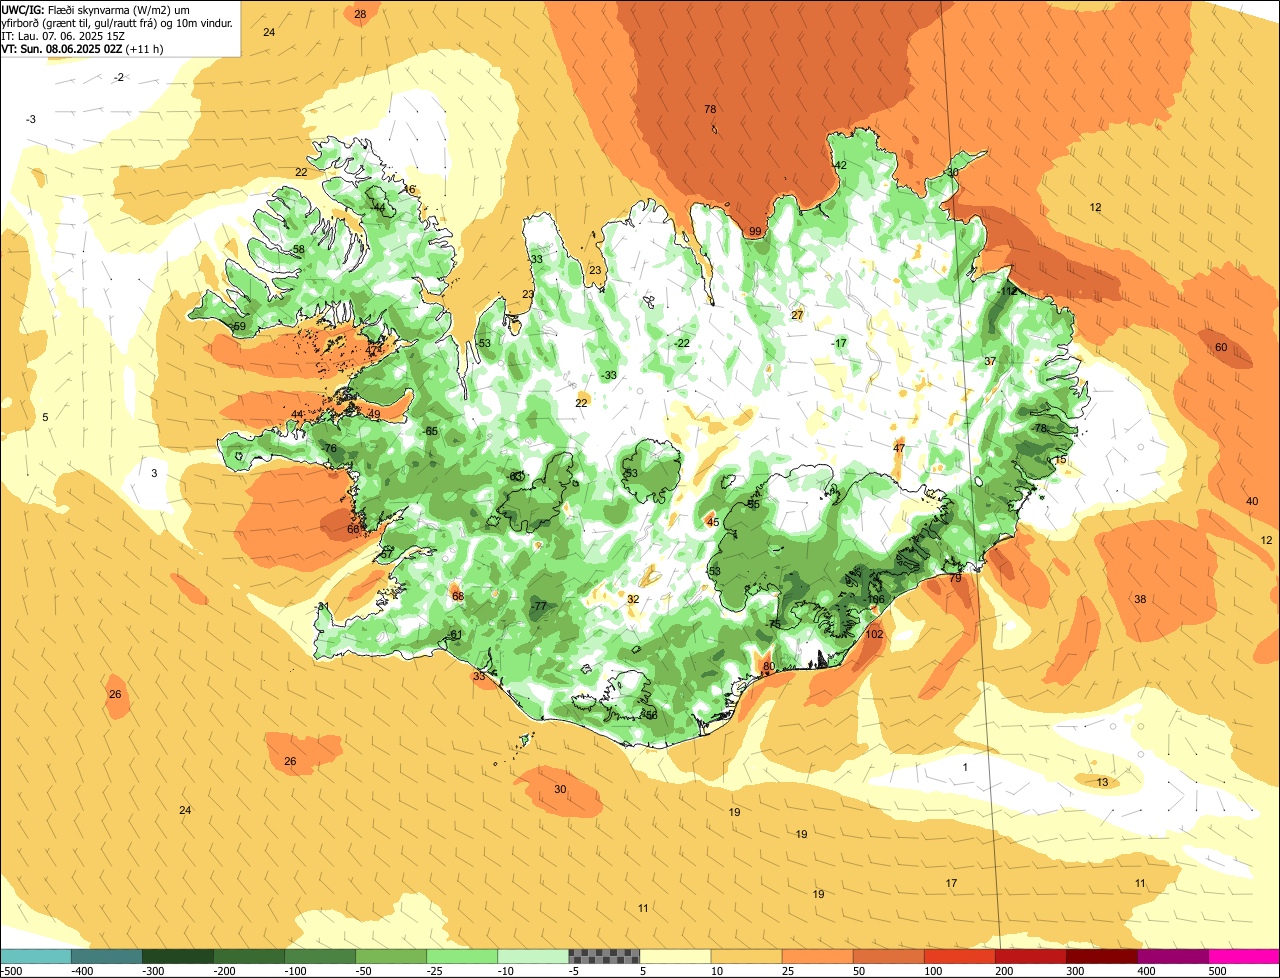Viewport: 1280px width, 978px height.
Task: Click the value 30 south of the Westman Islands
Action: coord(560,790)
